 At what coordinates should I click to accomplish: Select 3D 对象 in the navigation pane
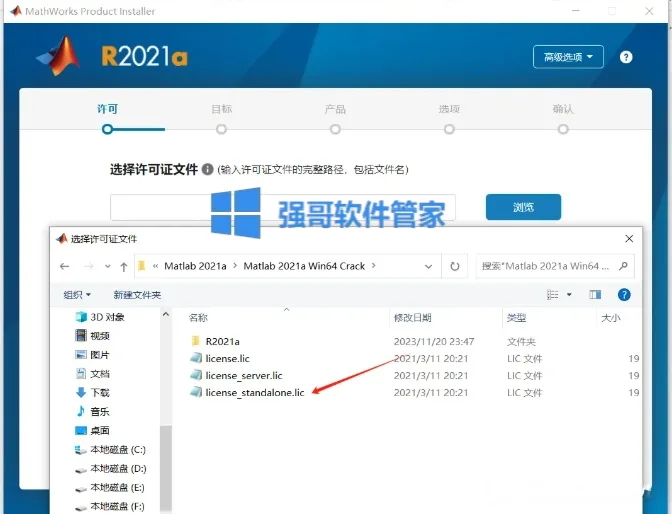pyautogui.click(x=107, y=317)
